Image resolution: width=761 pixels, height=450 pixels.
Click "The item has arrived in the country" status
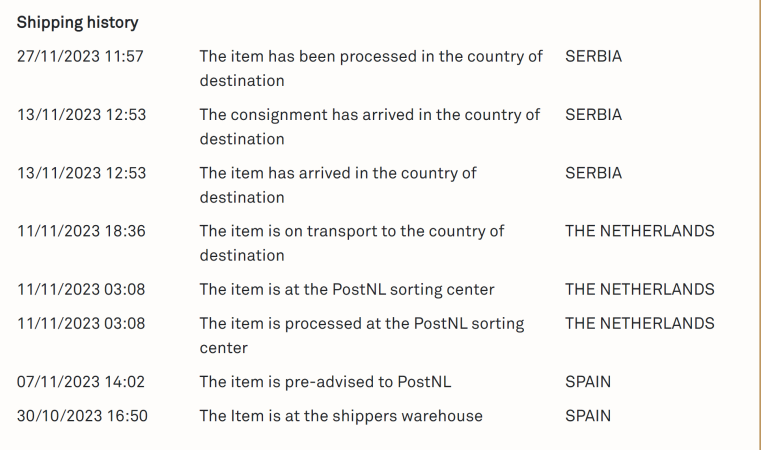click(x=338, y=173)
